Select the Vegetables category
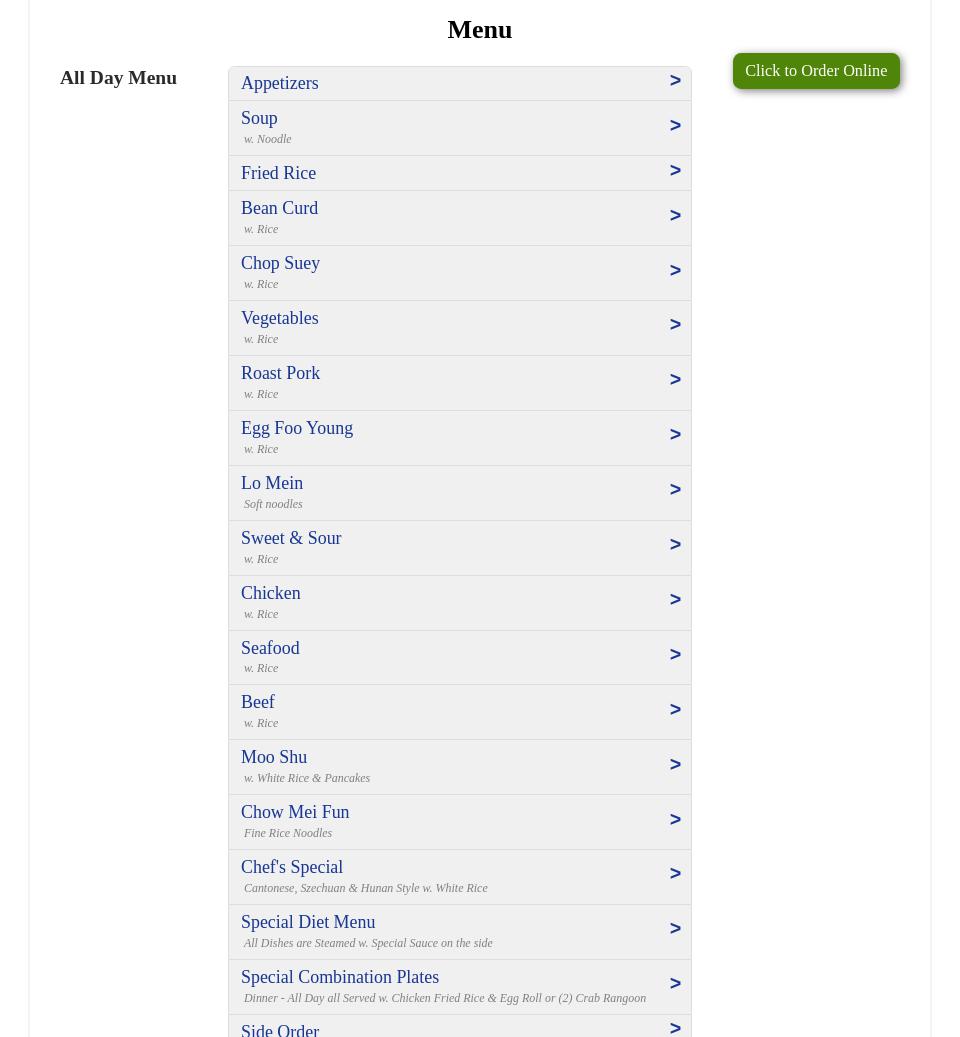The height and width of the screenshot is (1037, 960). (279, 318)
